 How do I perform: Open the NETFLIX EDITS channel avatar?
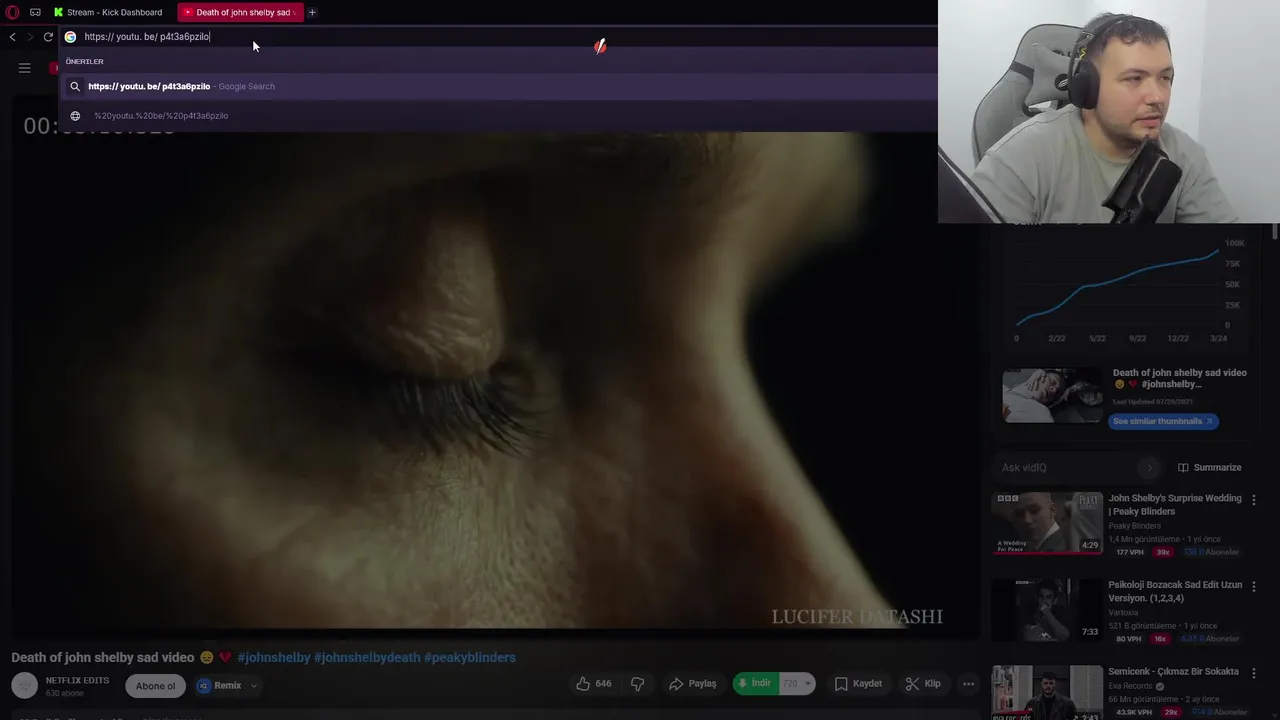tap(25, 685)
